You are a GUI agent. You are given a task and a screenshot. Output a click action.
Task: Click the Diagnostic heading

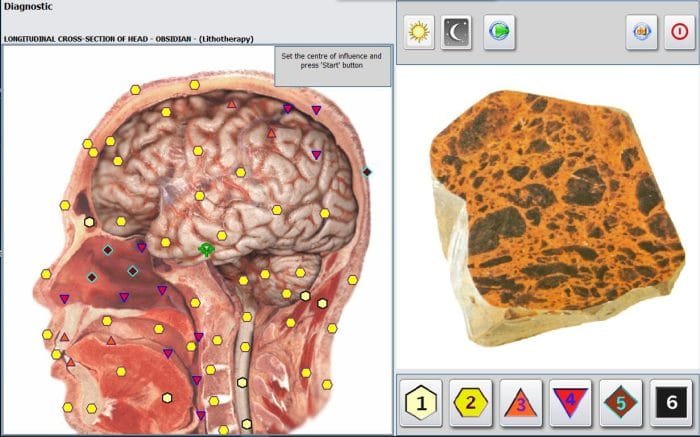[x=28, y=7]
